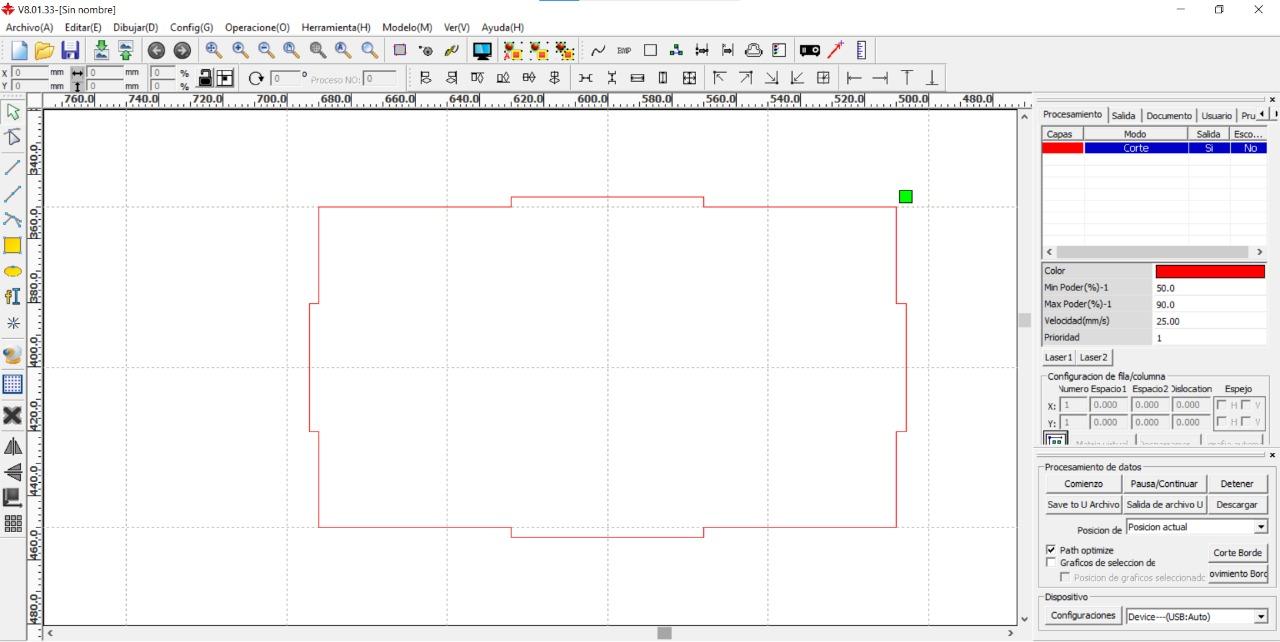The image size is (1280, 642).
Task: Switch to the Salida tab
Action: 1124,116
